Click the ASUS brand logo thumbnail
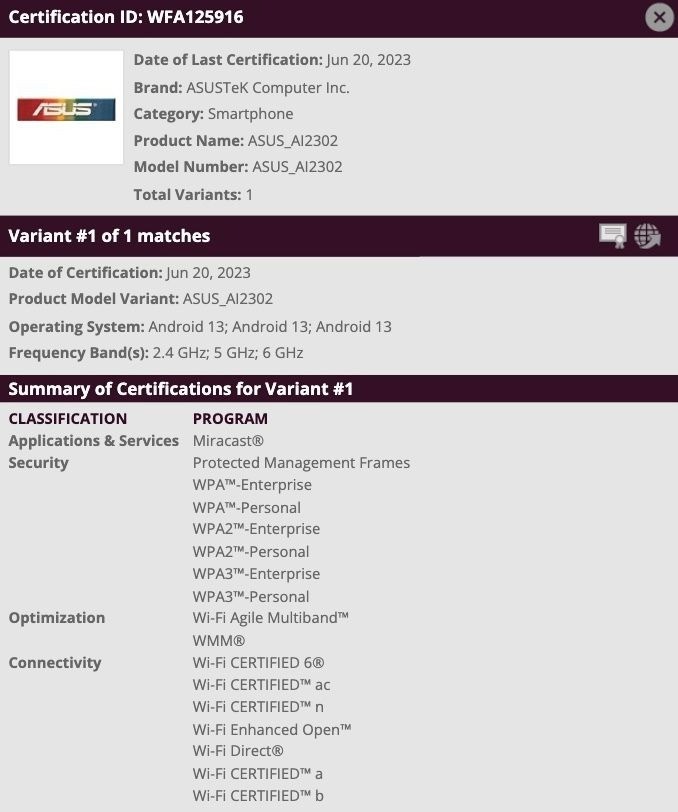Viewport: 678px width, 812px height. (x=66, y=108)
